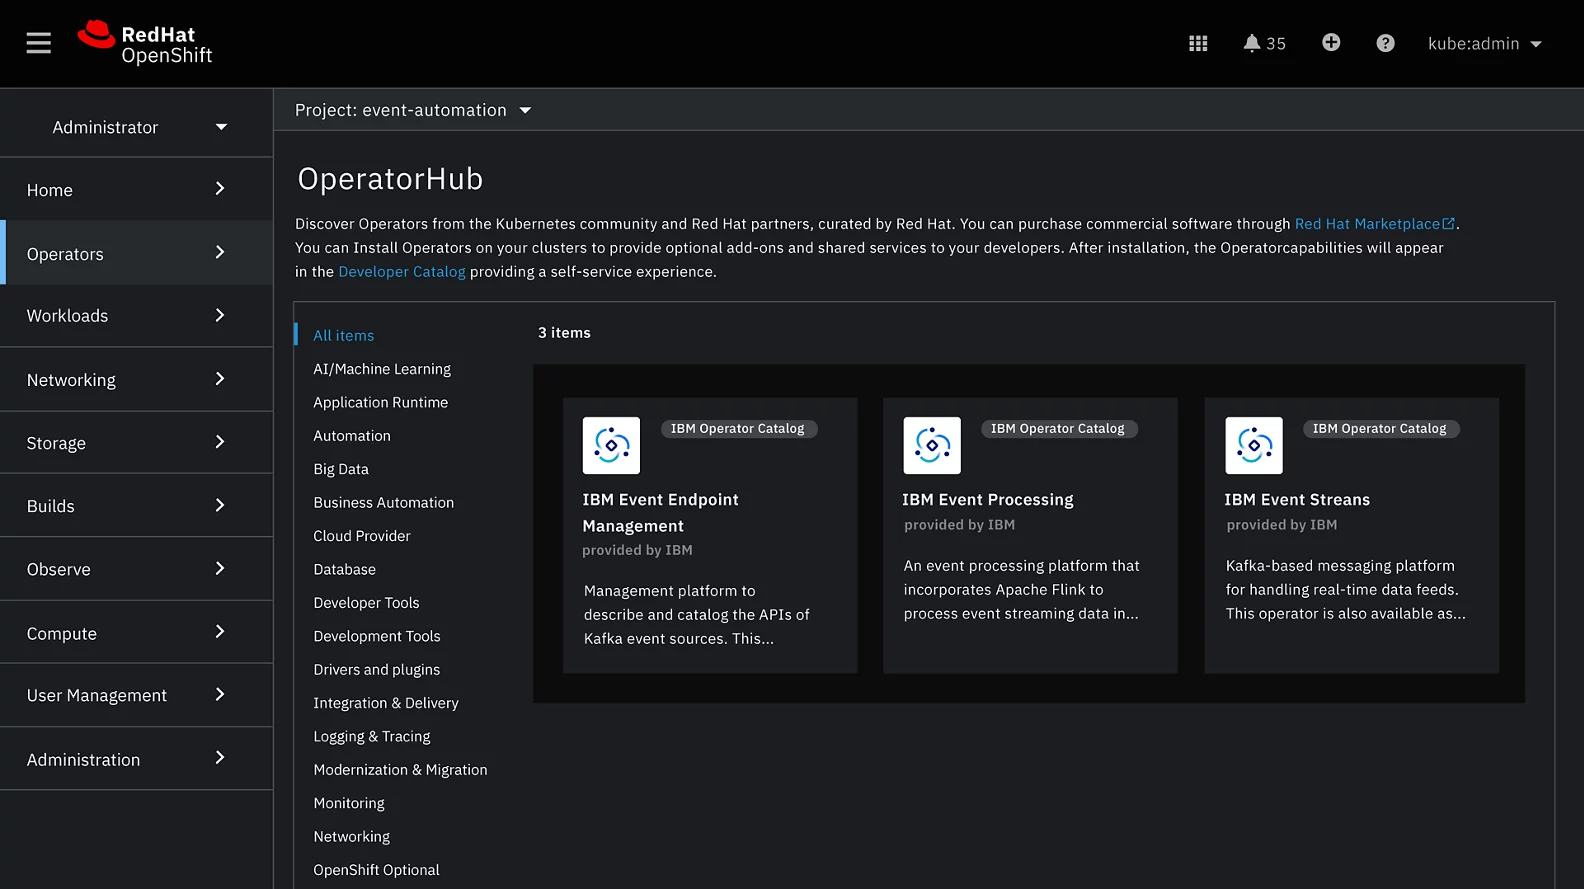
Task: Expand the Builds navigation section
Action: (136, 506)
